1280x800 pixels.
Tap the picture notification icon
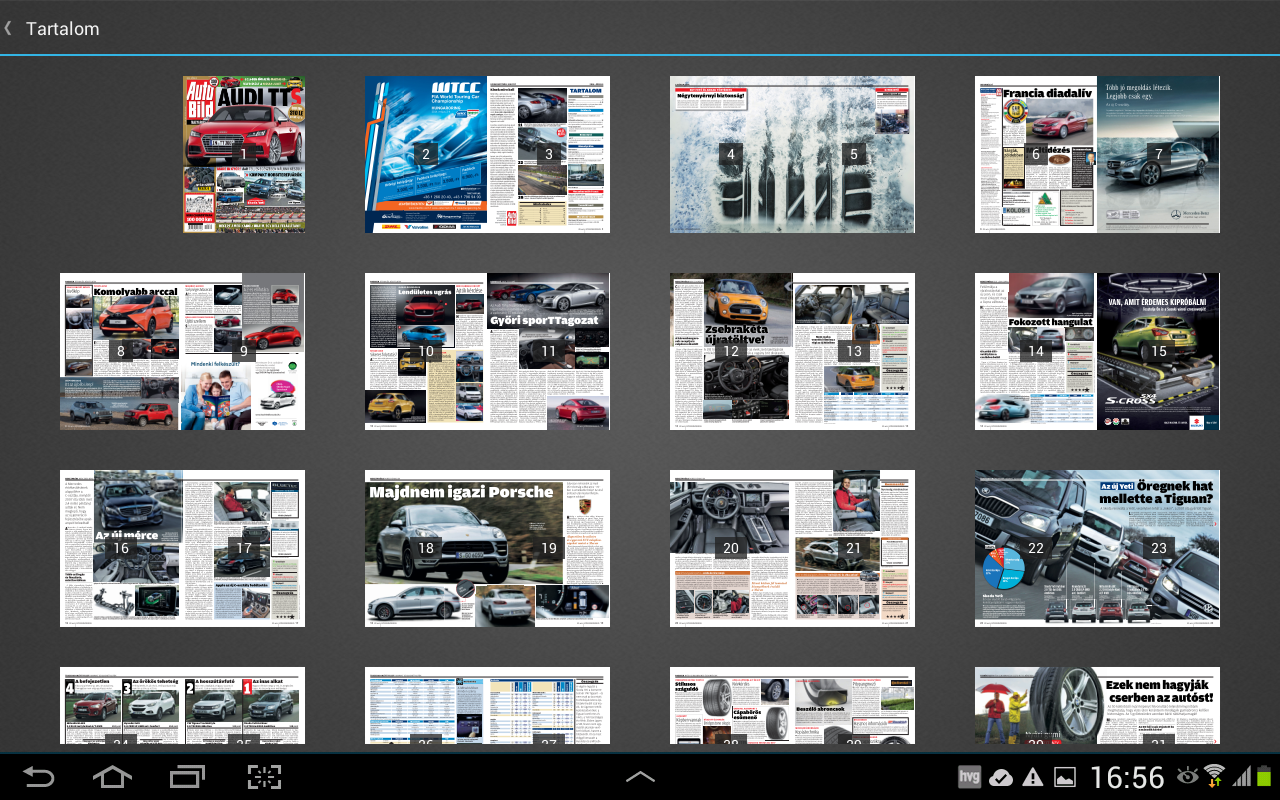pos(1064,777)
